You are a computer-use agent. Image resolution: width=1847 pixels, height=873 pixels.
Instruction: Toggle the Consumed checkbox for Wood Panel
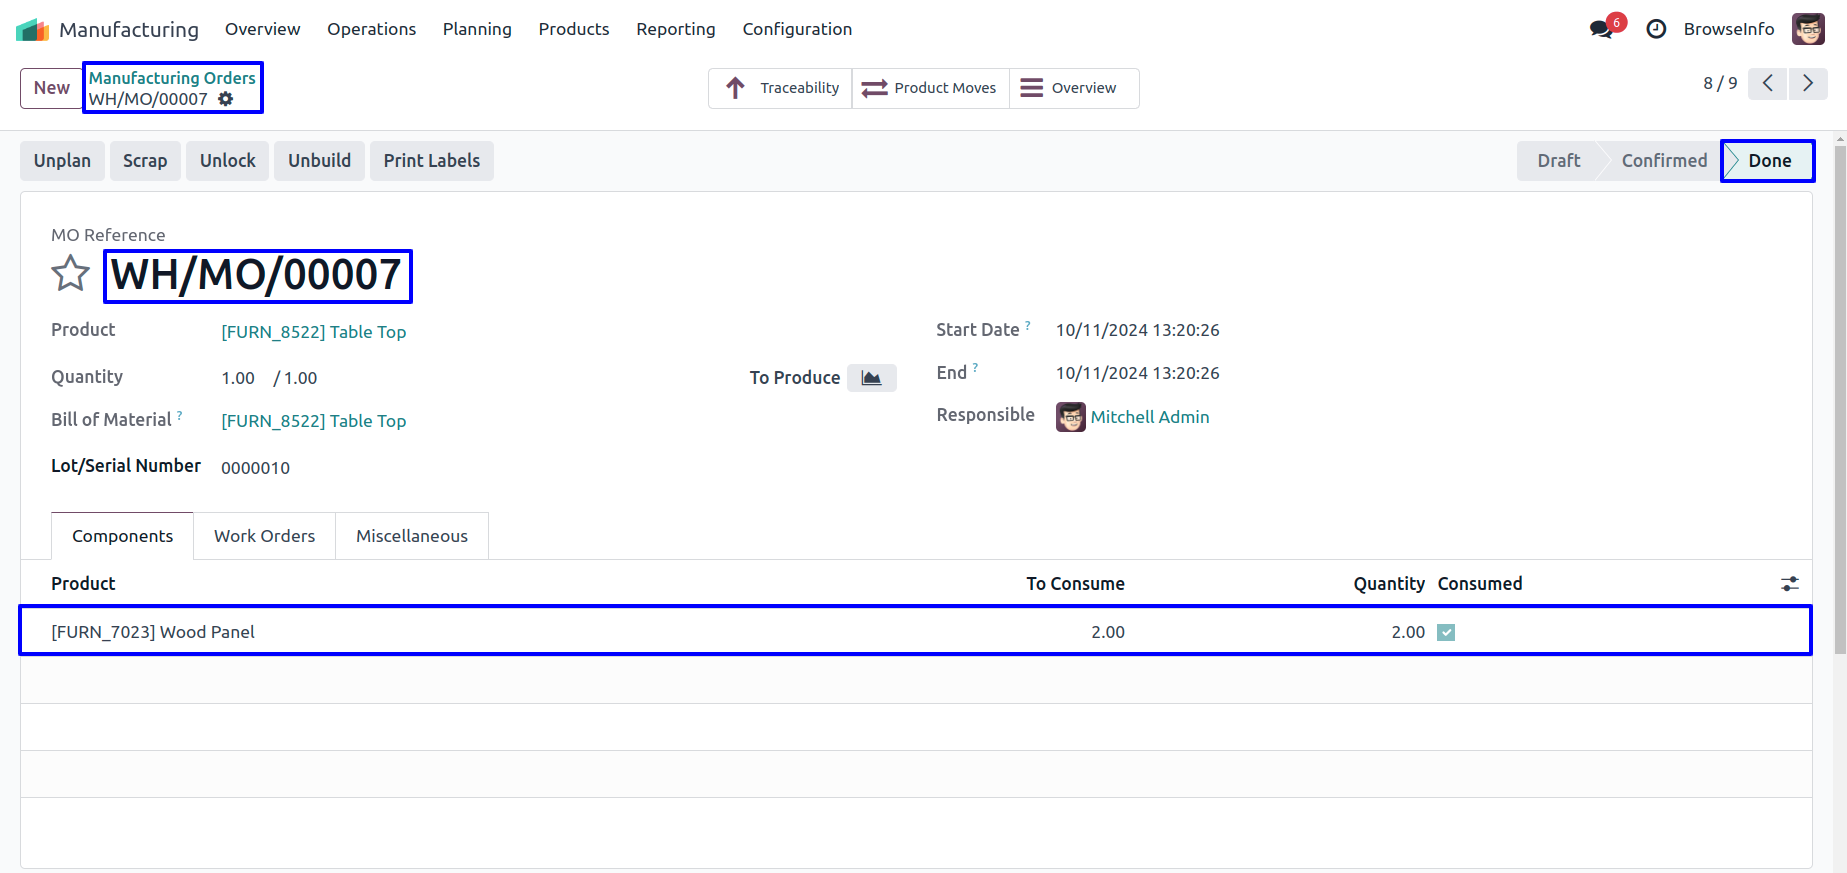tap(1446, 632)
